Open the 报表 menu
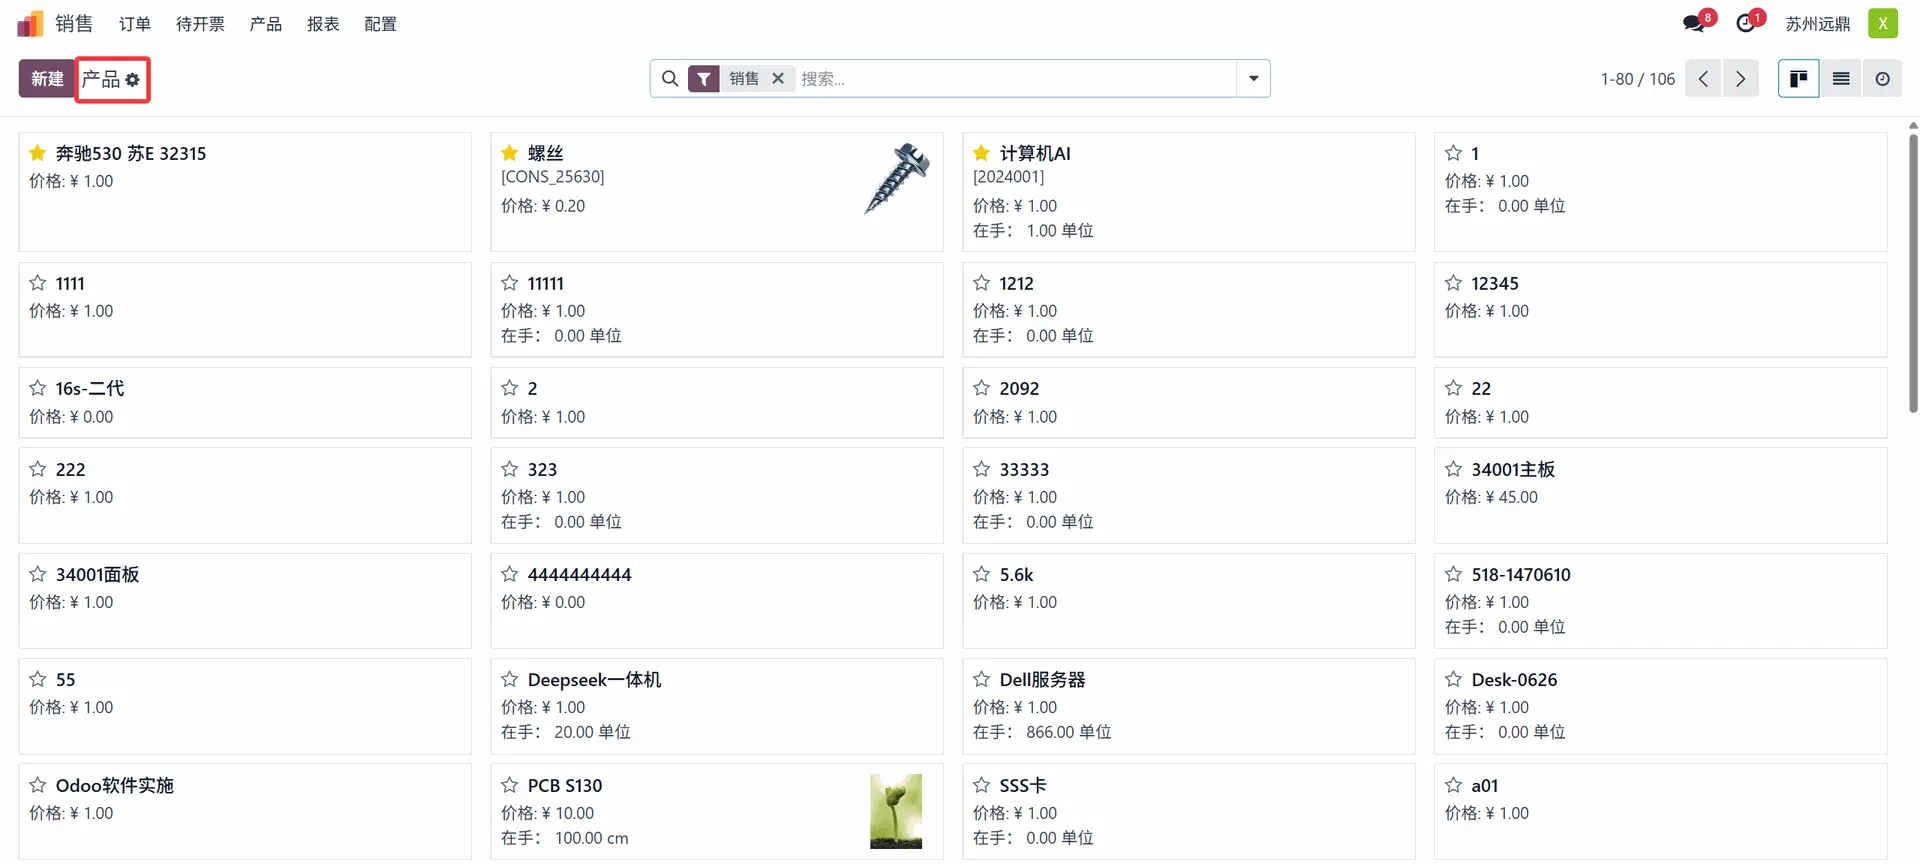 click(323, 24)
